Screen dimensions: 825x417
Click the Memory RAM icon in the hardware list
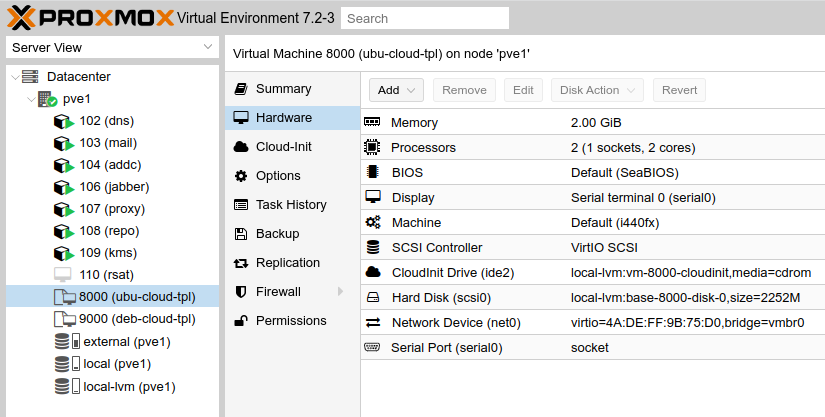[x=372, y=122]
